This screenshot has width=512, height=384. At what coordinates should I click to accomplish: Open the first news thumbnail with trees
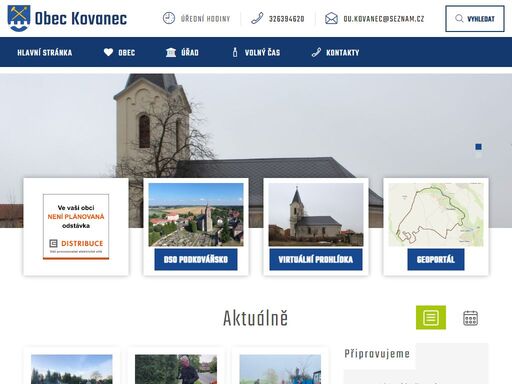click(x=72, y=369)
